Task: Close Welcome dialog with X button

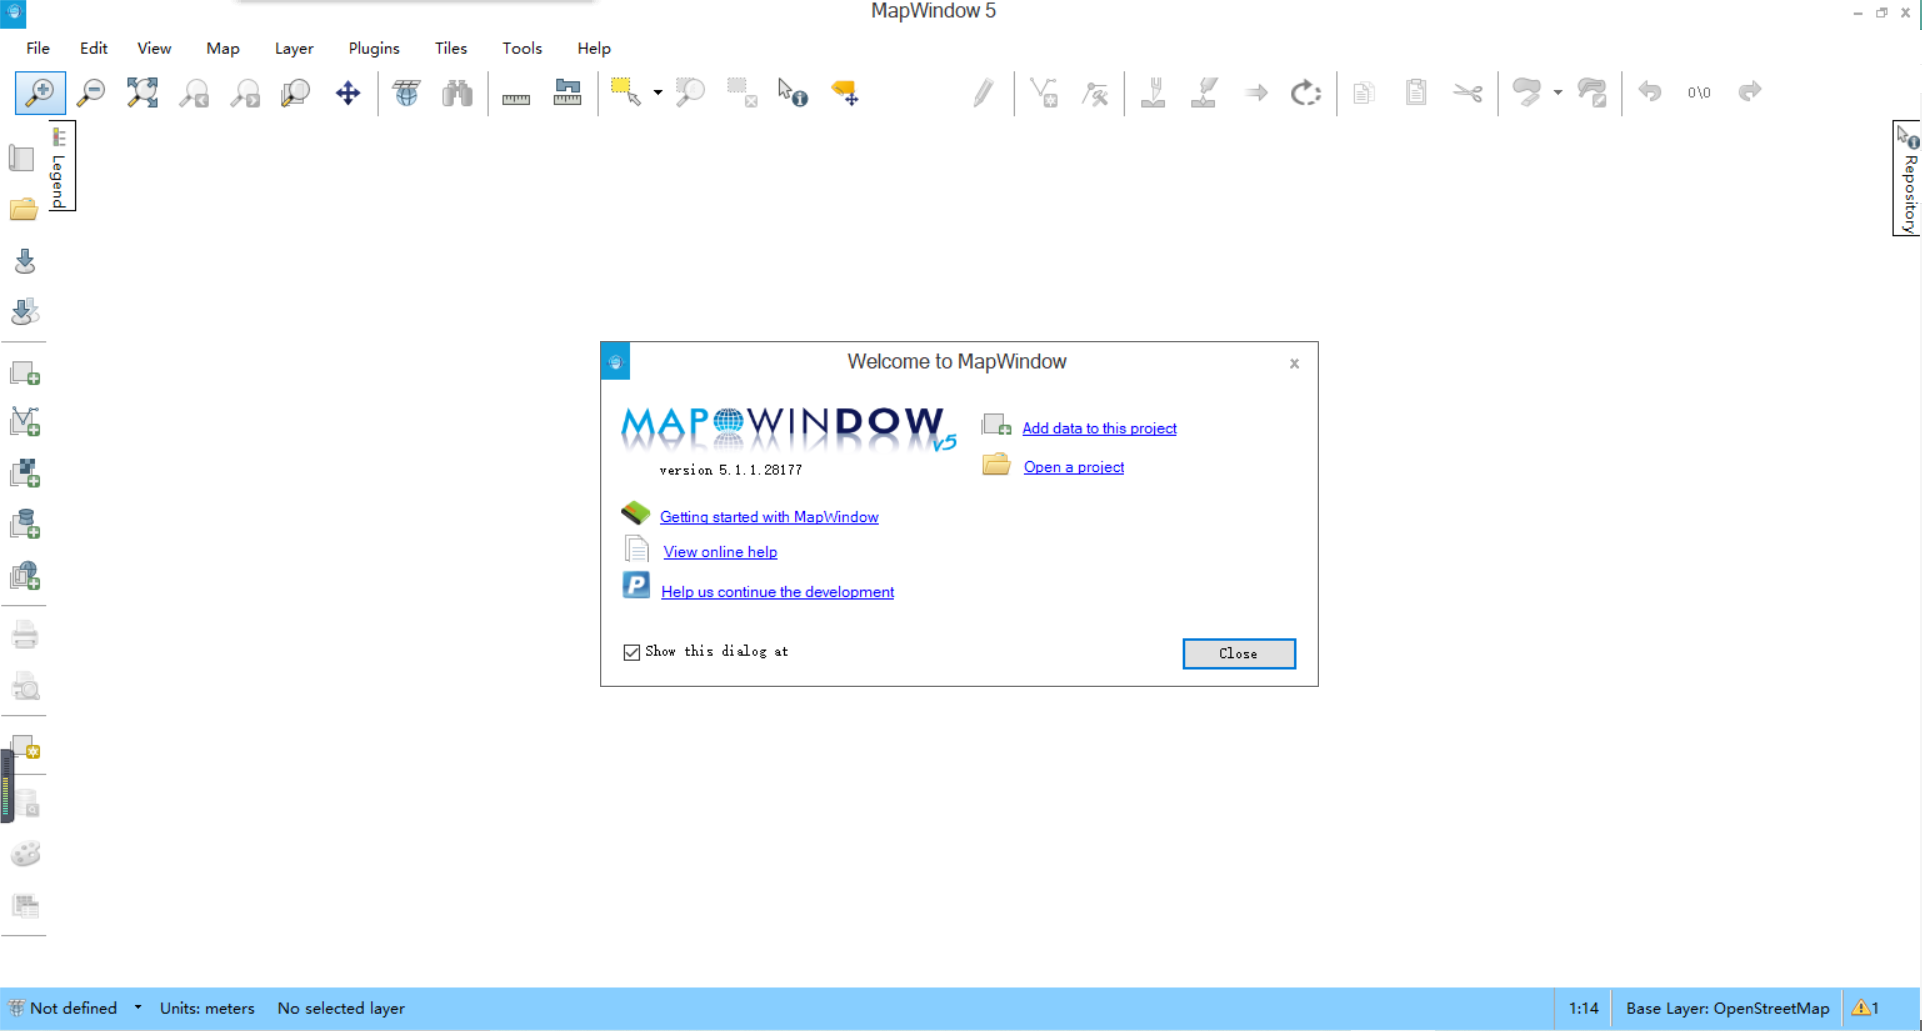Action: (1294, 363)
